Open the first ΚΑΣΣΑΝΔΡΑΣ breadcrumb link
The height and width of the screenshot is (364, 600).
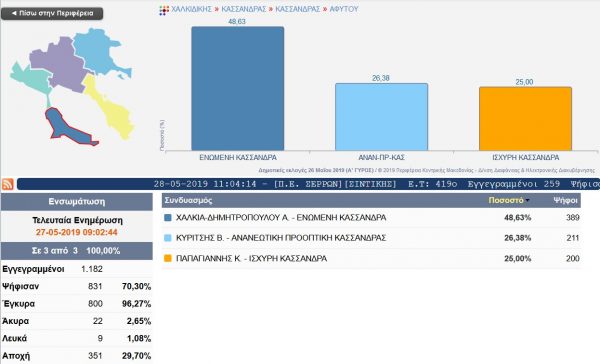click(x=243, y=9)
